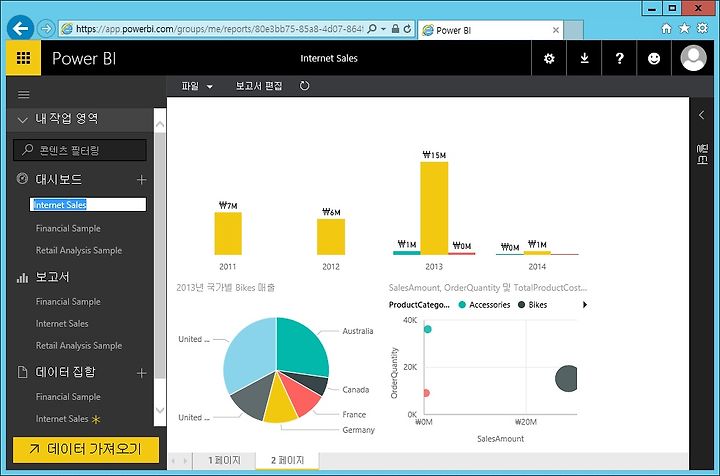Click the 데이터 집합 document icon
The image size is (720, 476).
click(x=22, y=372)
